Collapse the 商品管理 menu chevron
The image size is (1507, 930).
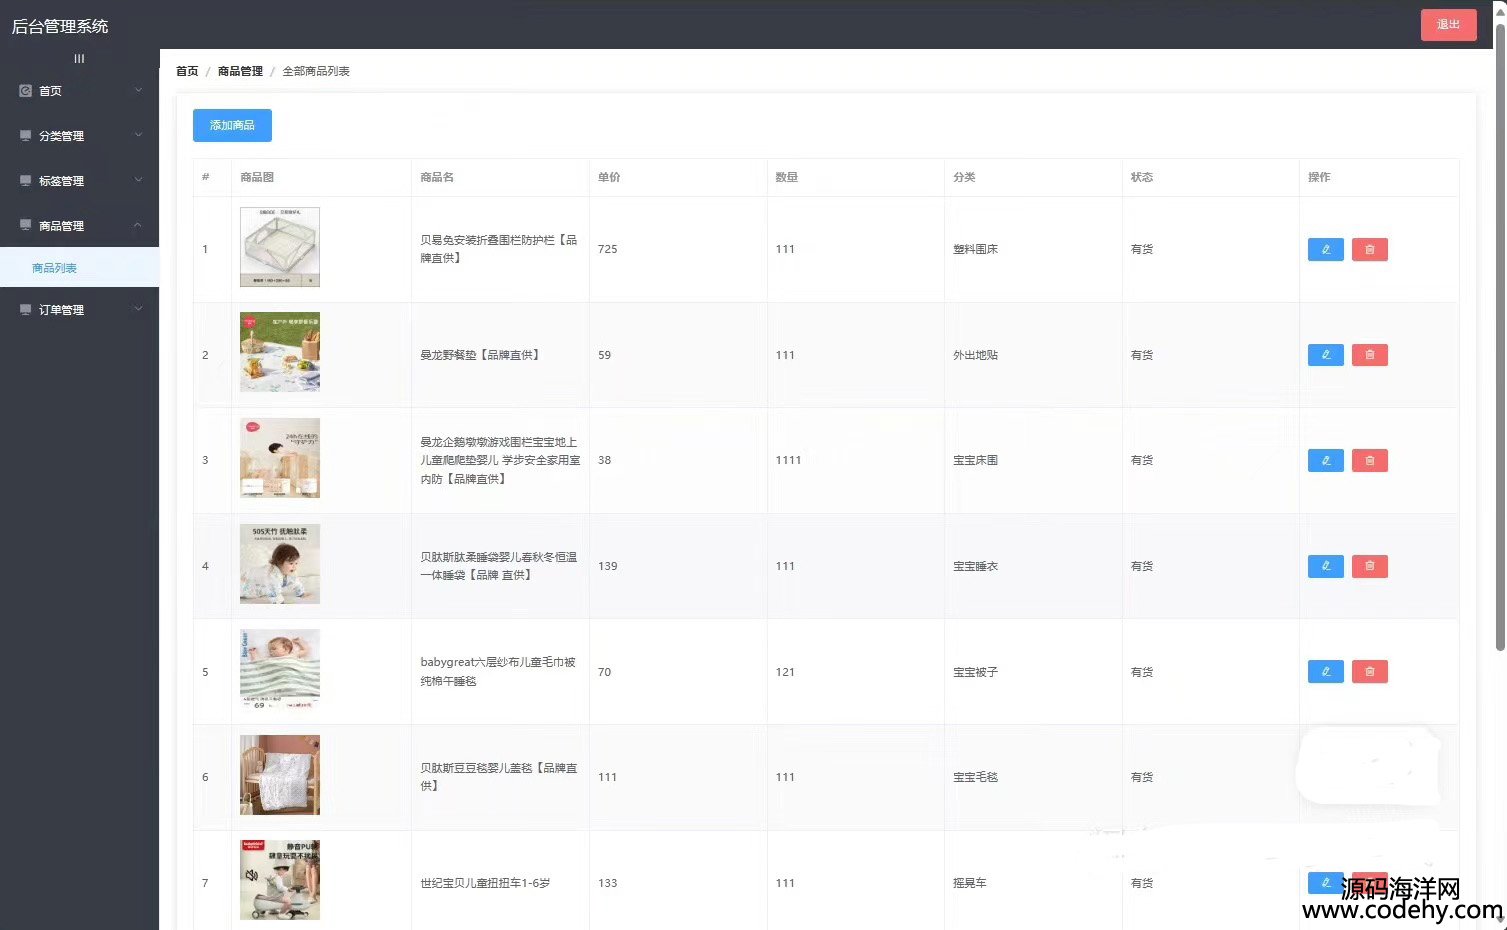coord(138,225)
